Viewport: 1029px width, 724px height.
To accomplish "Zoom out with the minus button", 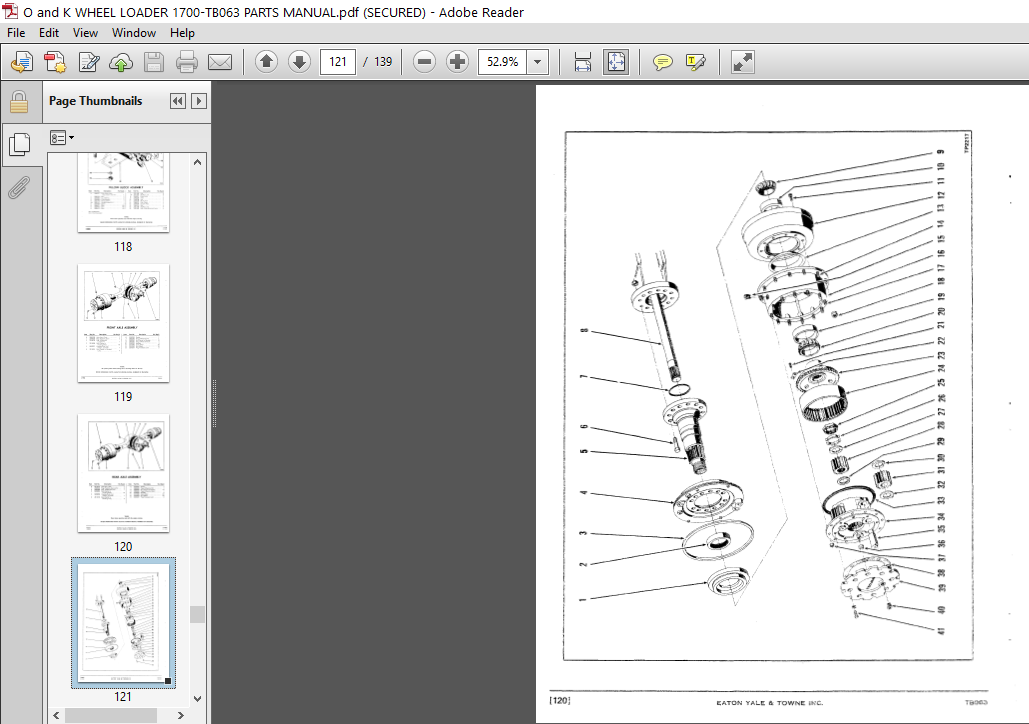I will pyautogui.click(x=425, y=62).
